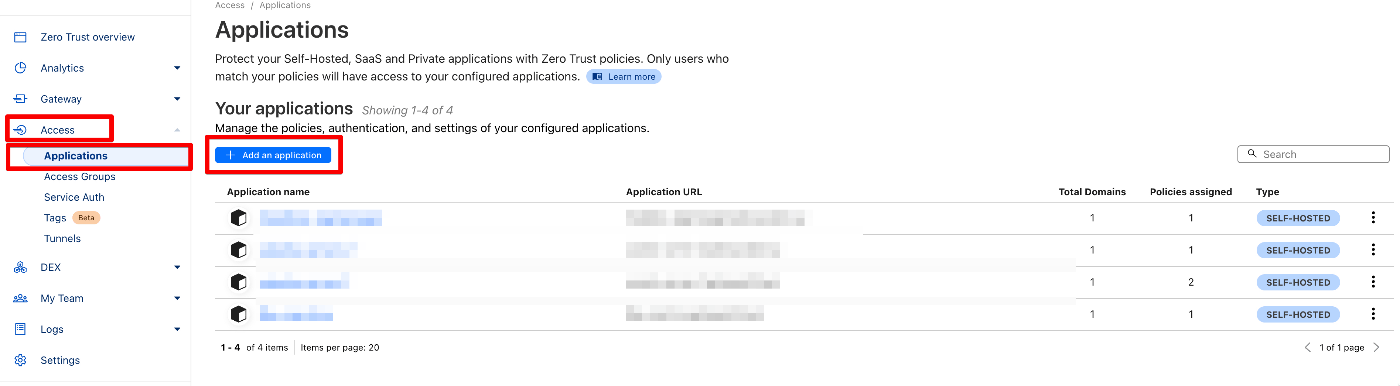
Task: Click the Logs document icon
Action: pyautogui.click(x=20, y=329)
